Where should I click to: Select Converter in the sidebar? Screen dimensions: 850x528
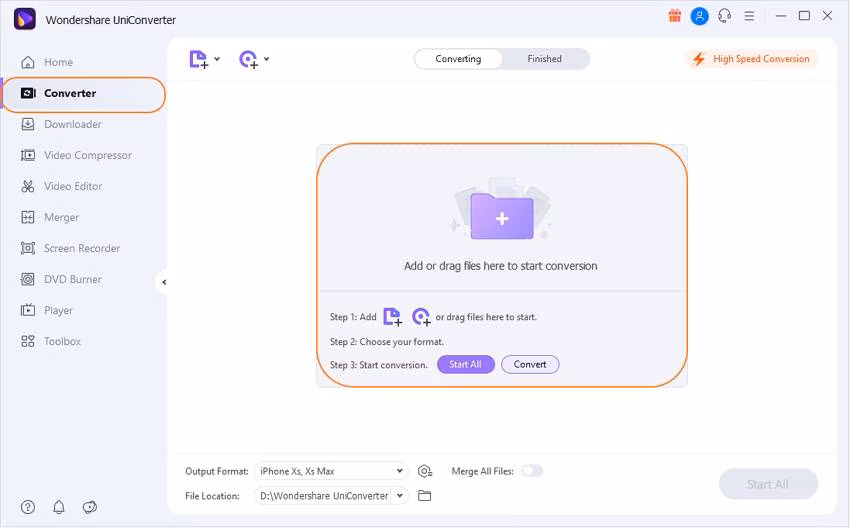click(84, 94)
